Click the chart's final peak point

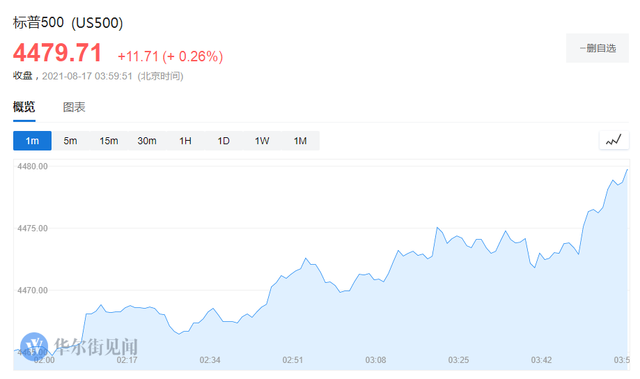point(627,170)
